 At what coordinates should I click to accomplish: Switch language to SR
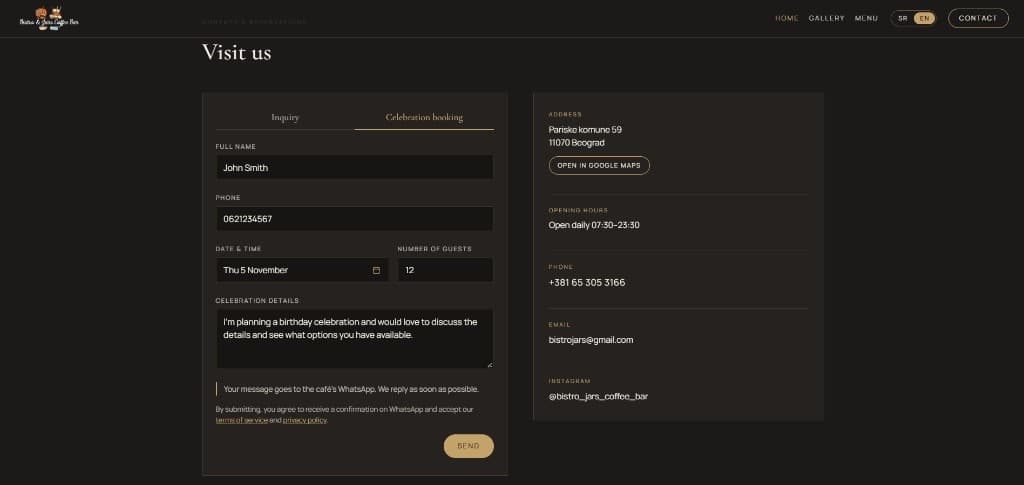click(903, 18)
